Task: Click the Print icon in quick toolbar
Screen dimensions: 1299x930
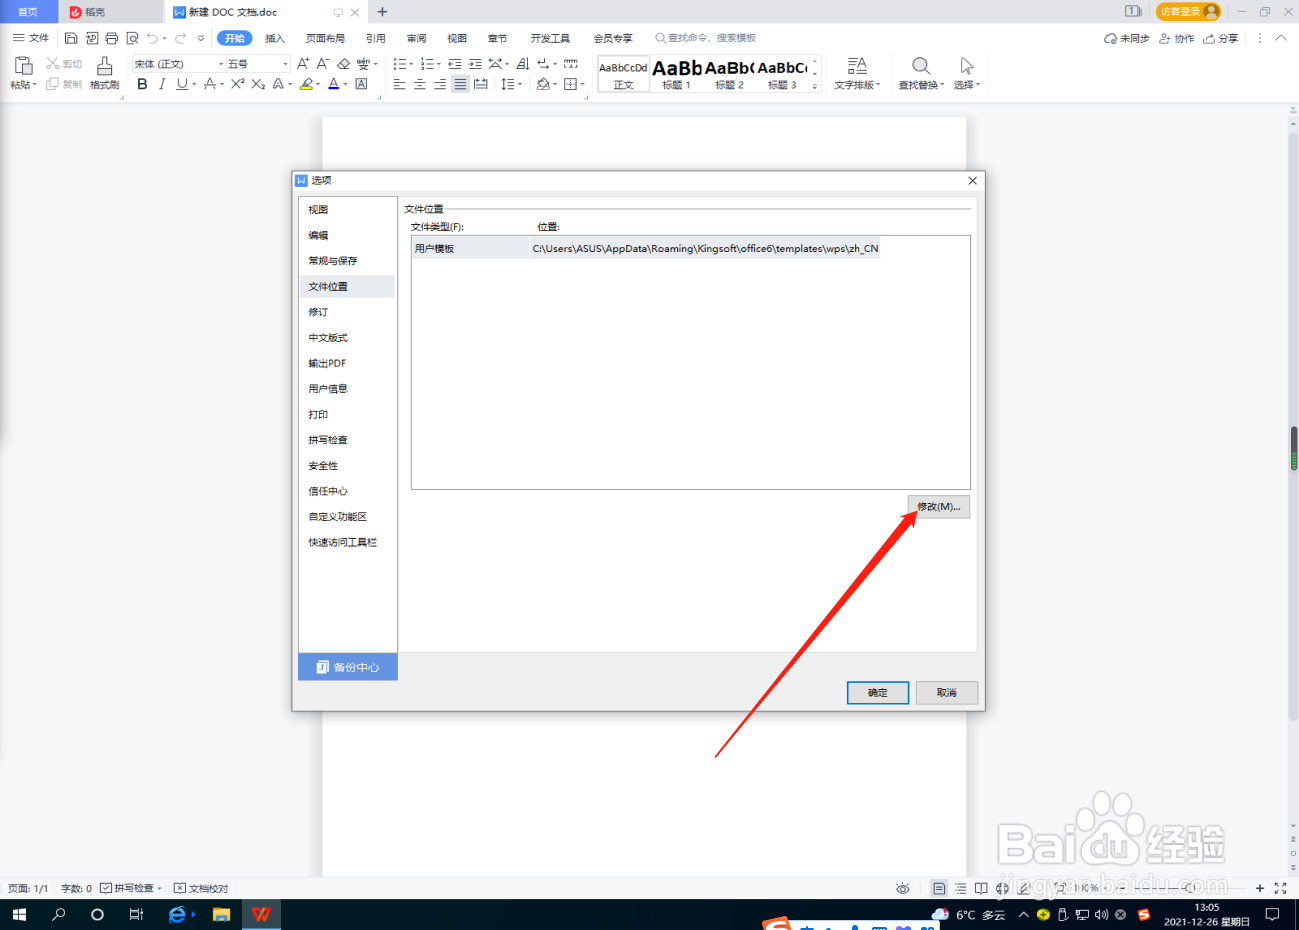Action: [x=111, y=38]
